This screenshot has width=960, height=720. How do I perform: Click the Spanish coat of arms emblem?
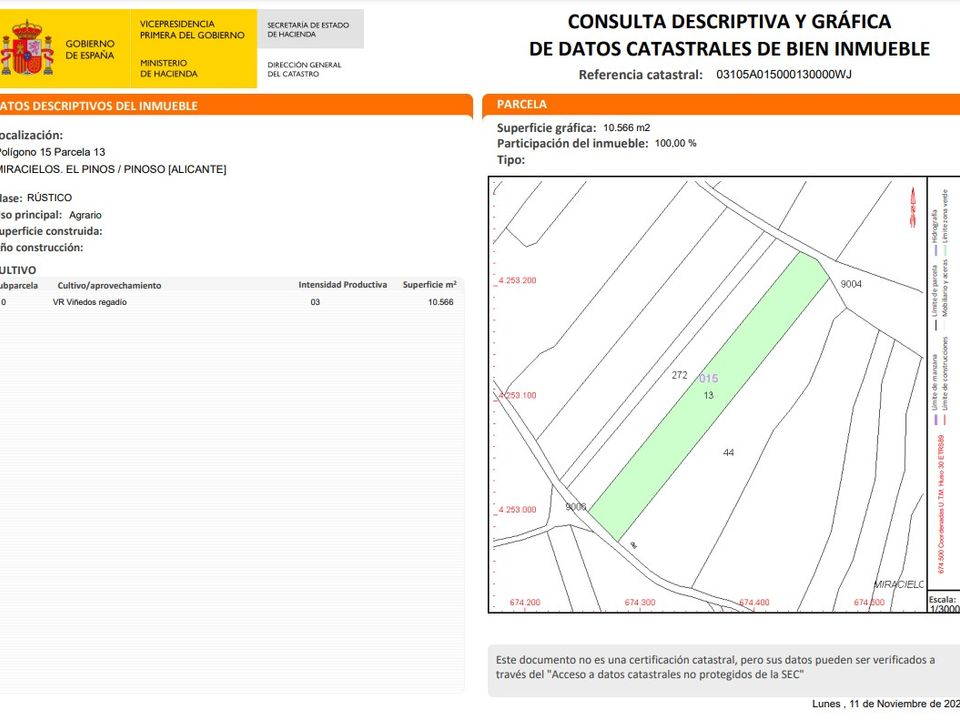click(26, 48)
